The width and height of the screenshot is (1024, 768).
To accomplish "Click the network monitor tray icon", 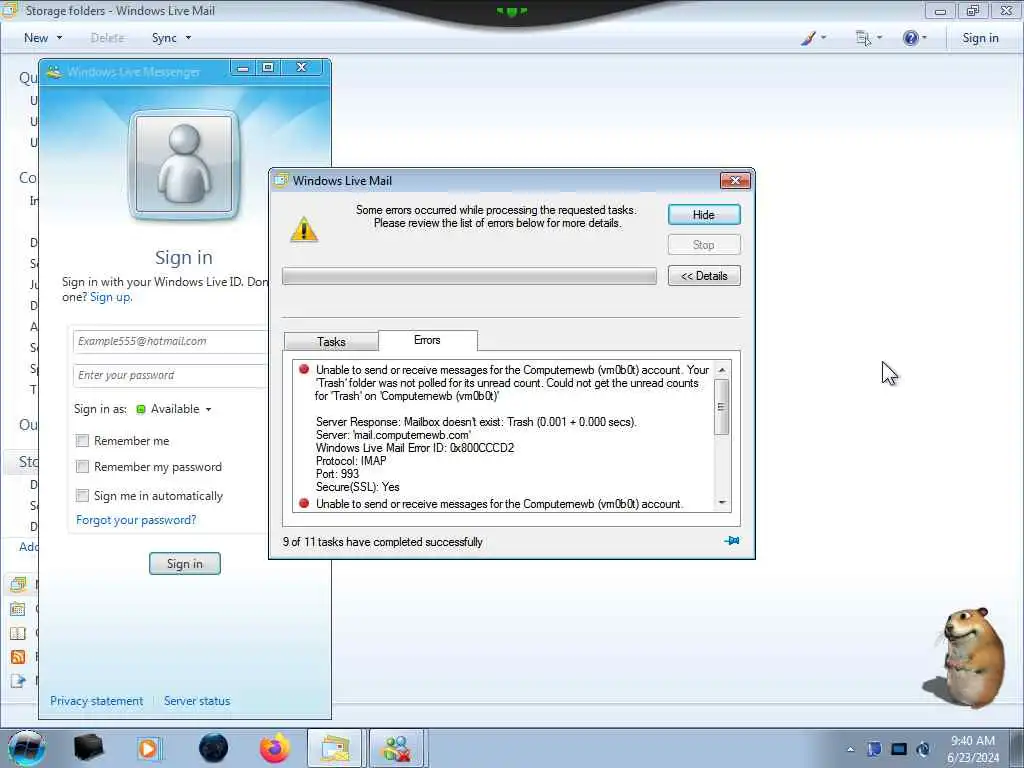I will click(899, 749).
